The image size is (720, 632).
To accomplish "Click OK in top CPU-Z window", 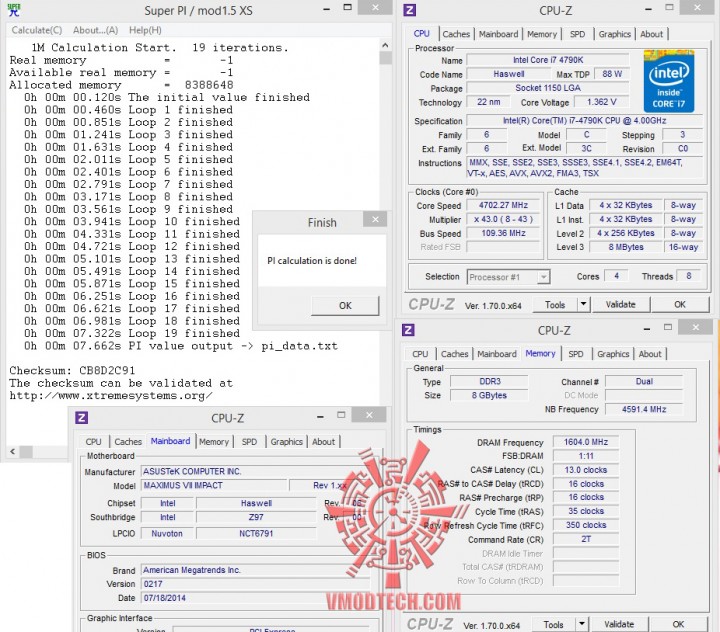I will click(680, 305).
